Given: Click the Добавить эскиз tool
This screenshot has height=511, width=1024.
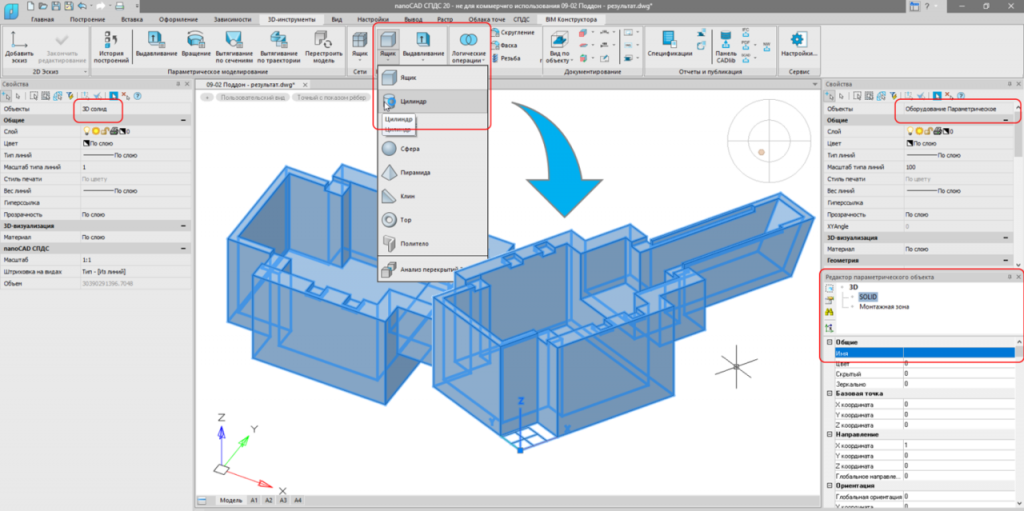Looking at the screenshot, I should [x=19, y=47].
